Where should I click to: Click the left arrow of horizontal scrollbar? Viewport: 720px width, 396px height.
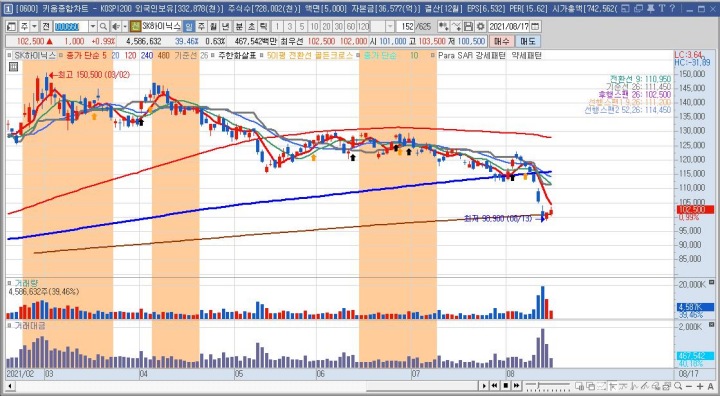click(10, 386)
